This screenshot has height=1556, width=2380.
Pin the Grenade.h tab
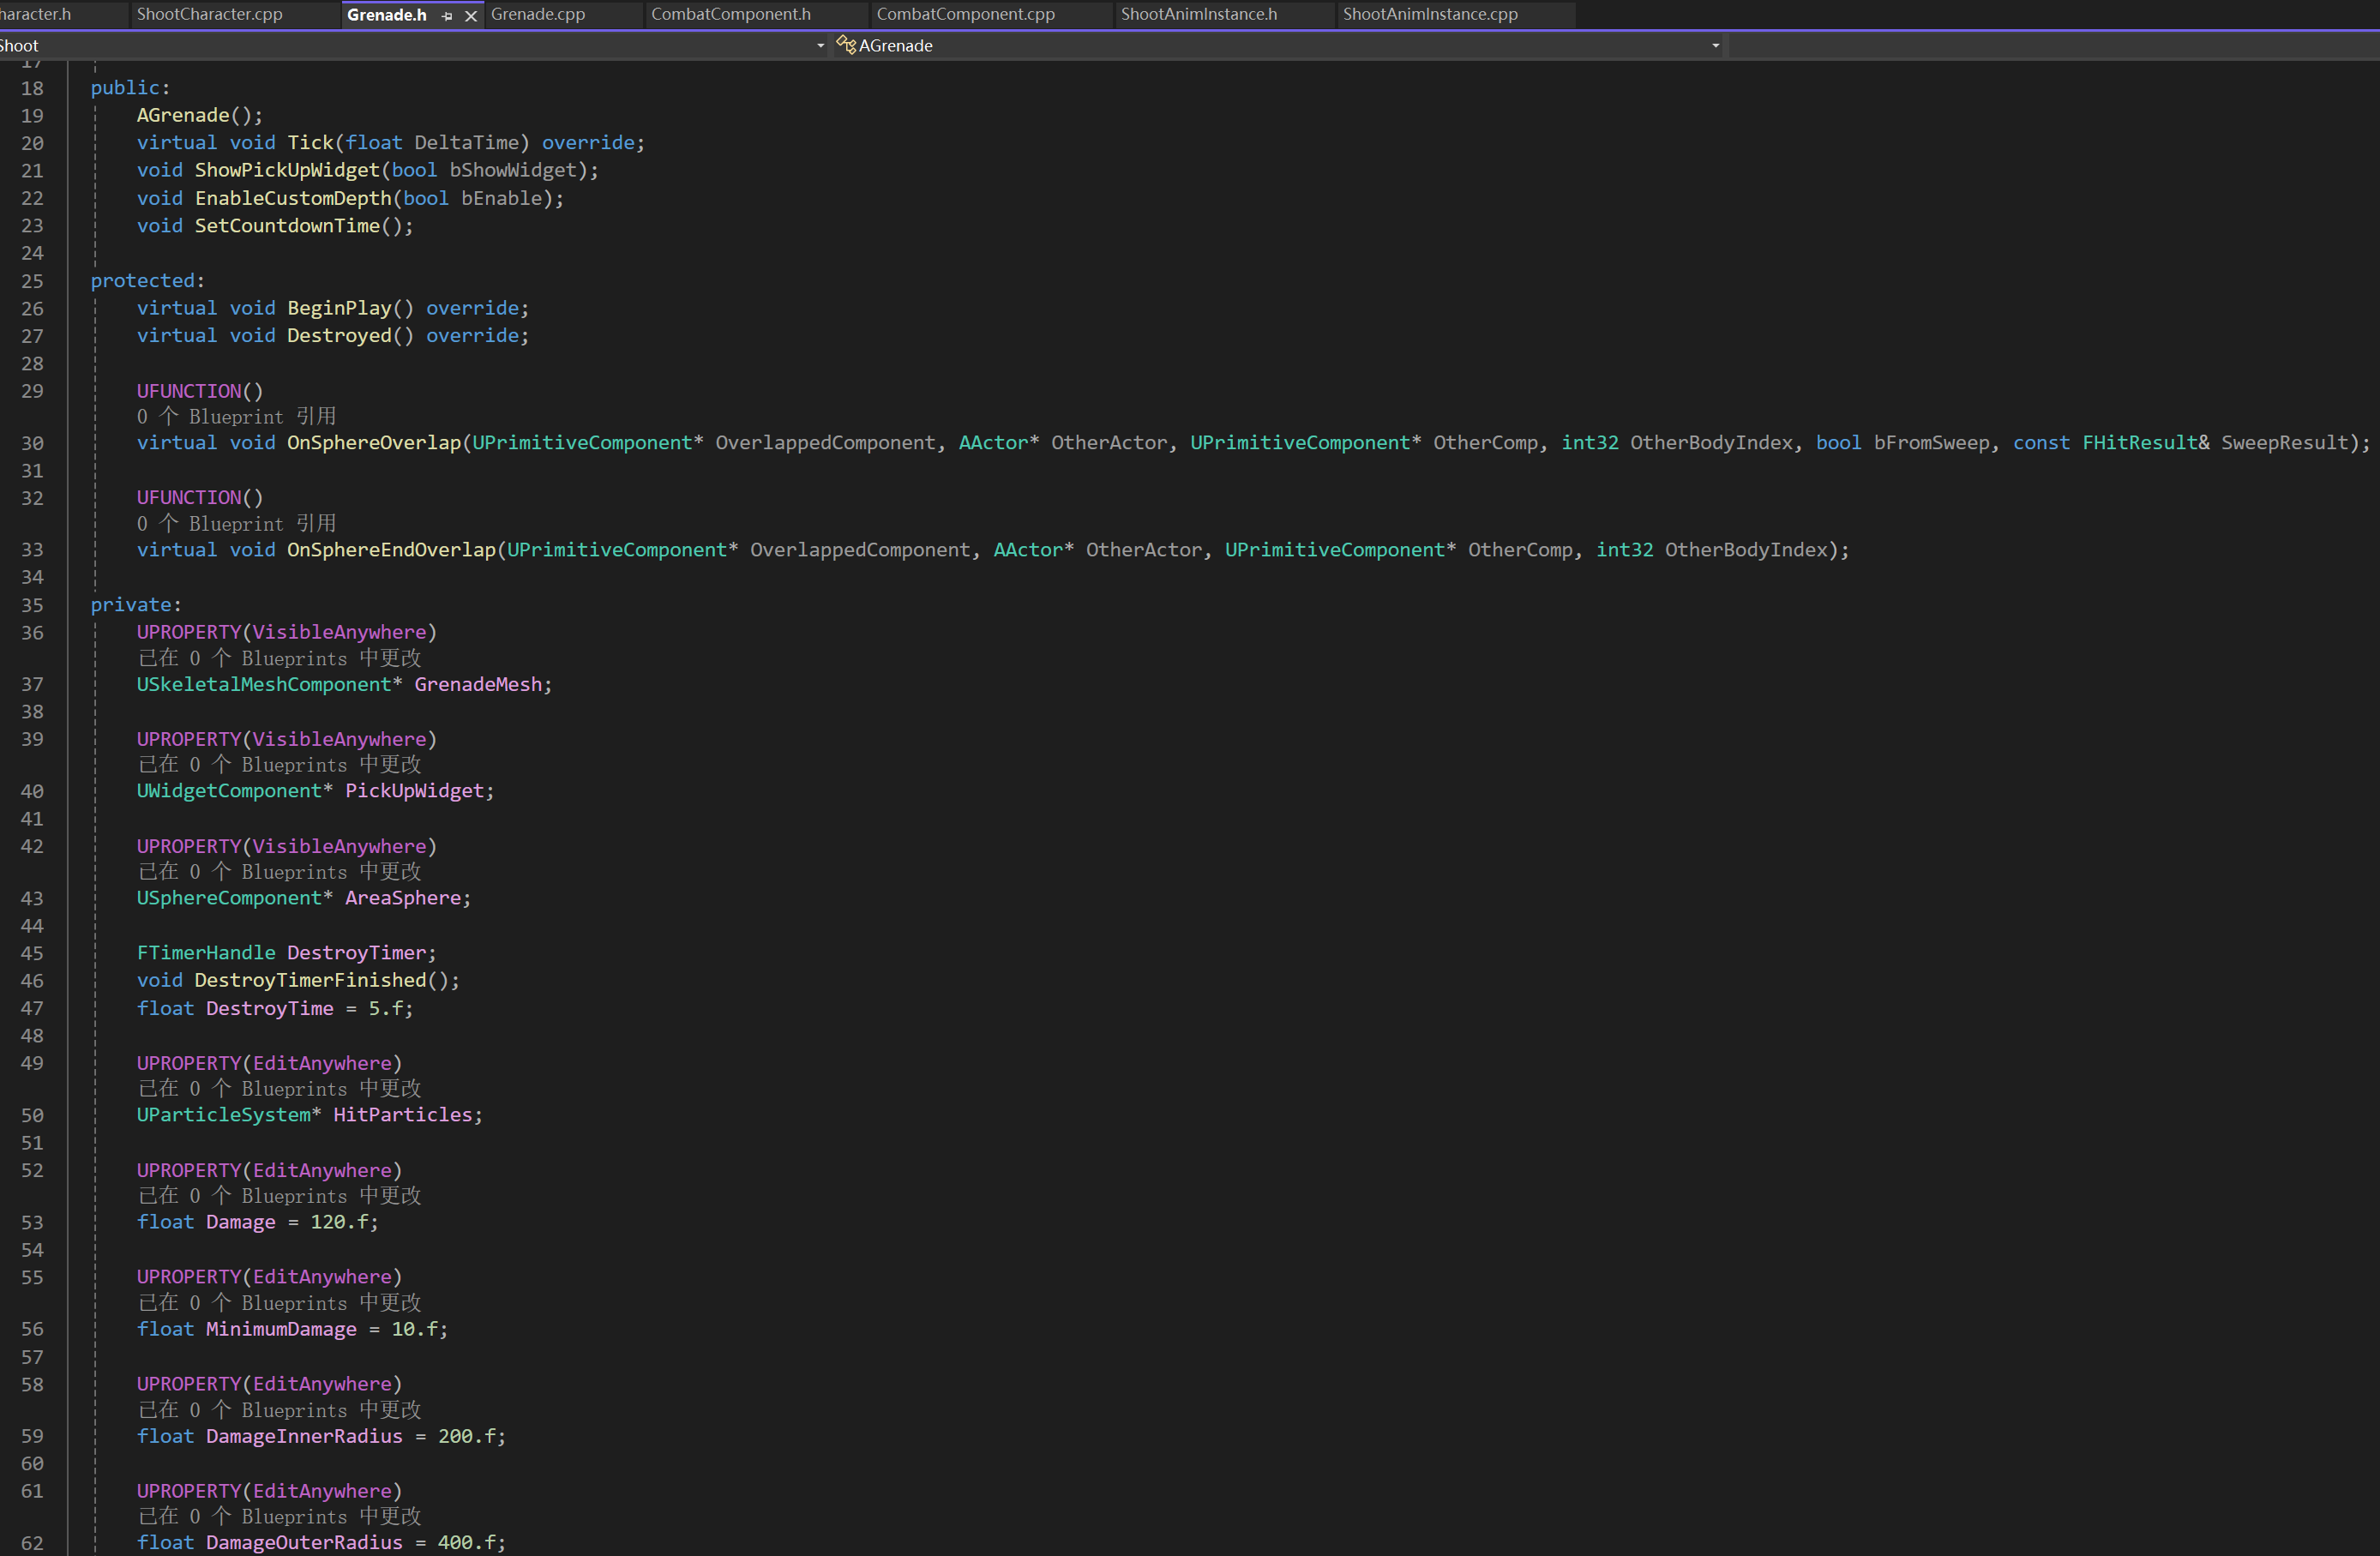tap(447, 16)
